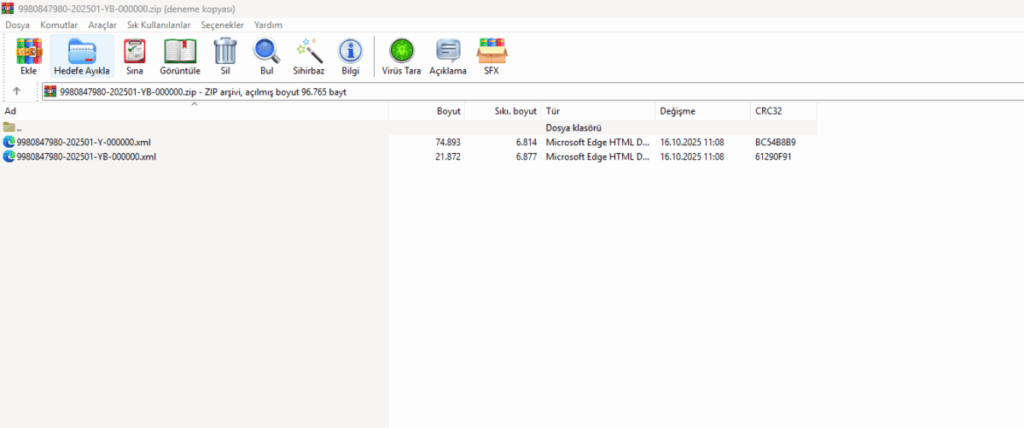This screenshot has width=1024, height=428.
Task: Sort by CRC32 column header
Action: coord(783,111)
